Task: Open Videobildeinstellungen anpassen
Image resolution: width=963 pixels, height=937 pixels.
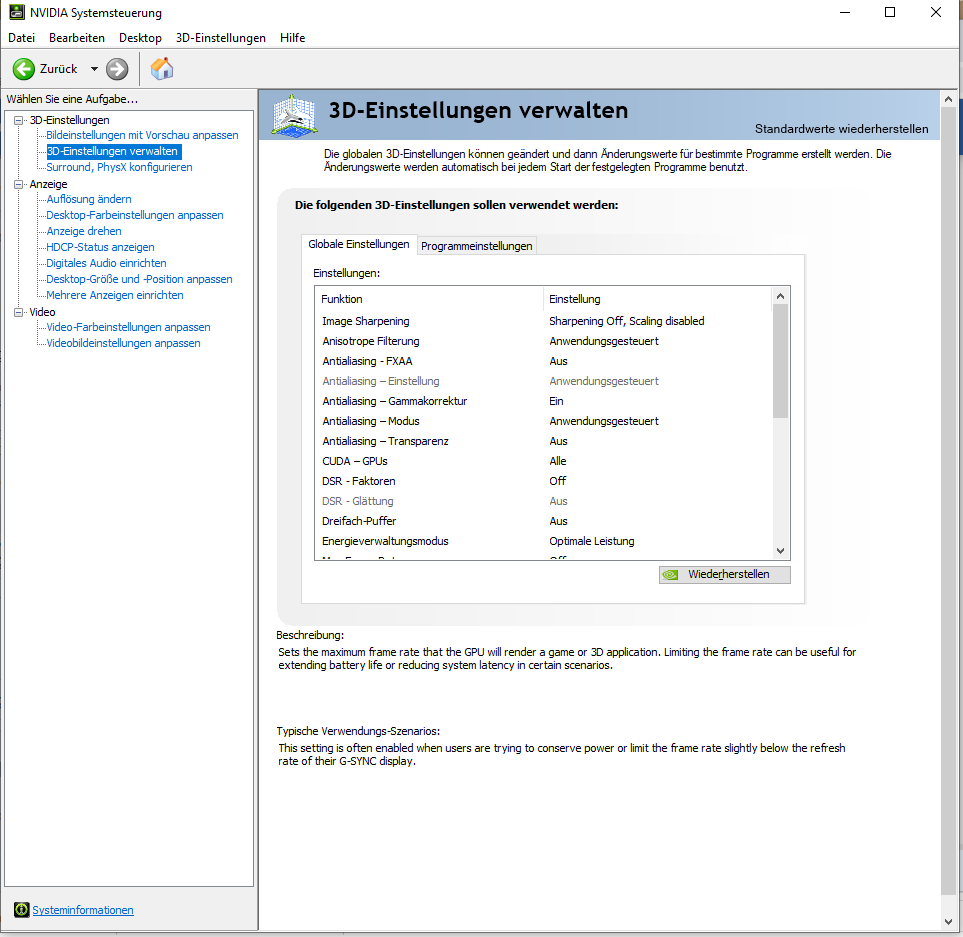Action: 123,343
